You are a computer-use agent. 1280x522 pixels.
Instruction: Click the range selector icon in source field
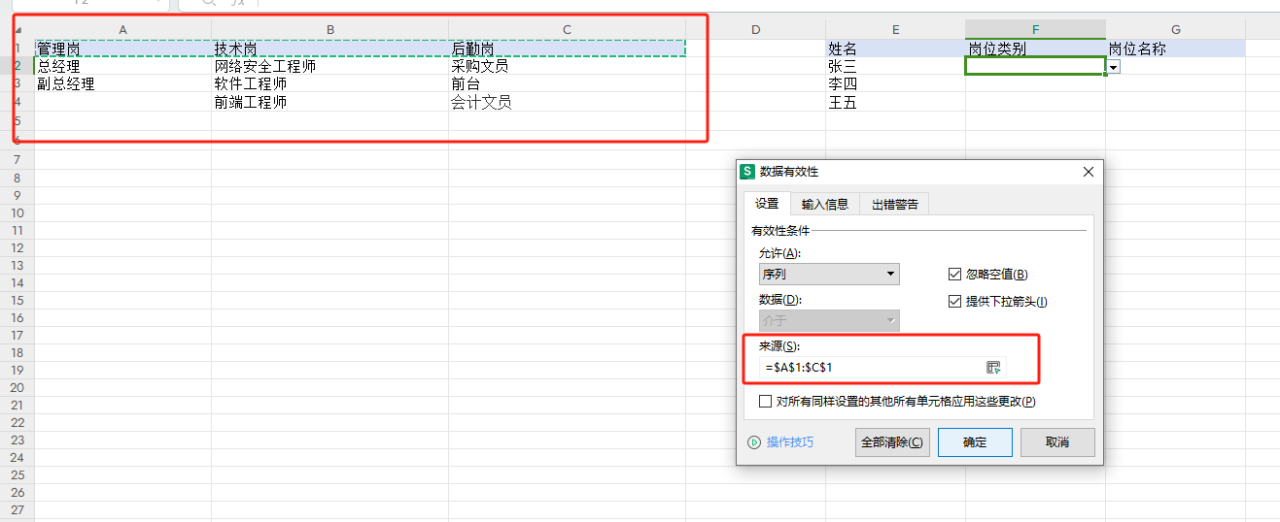(x=993, y=367)
